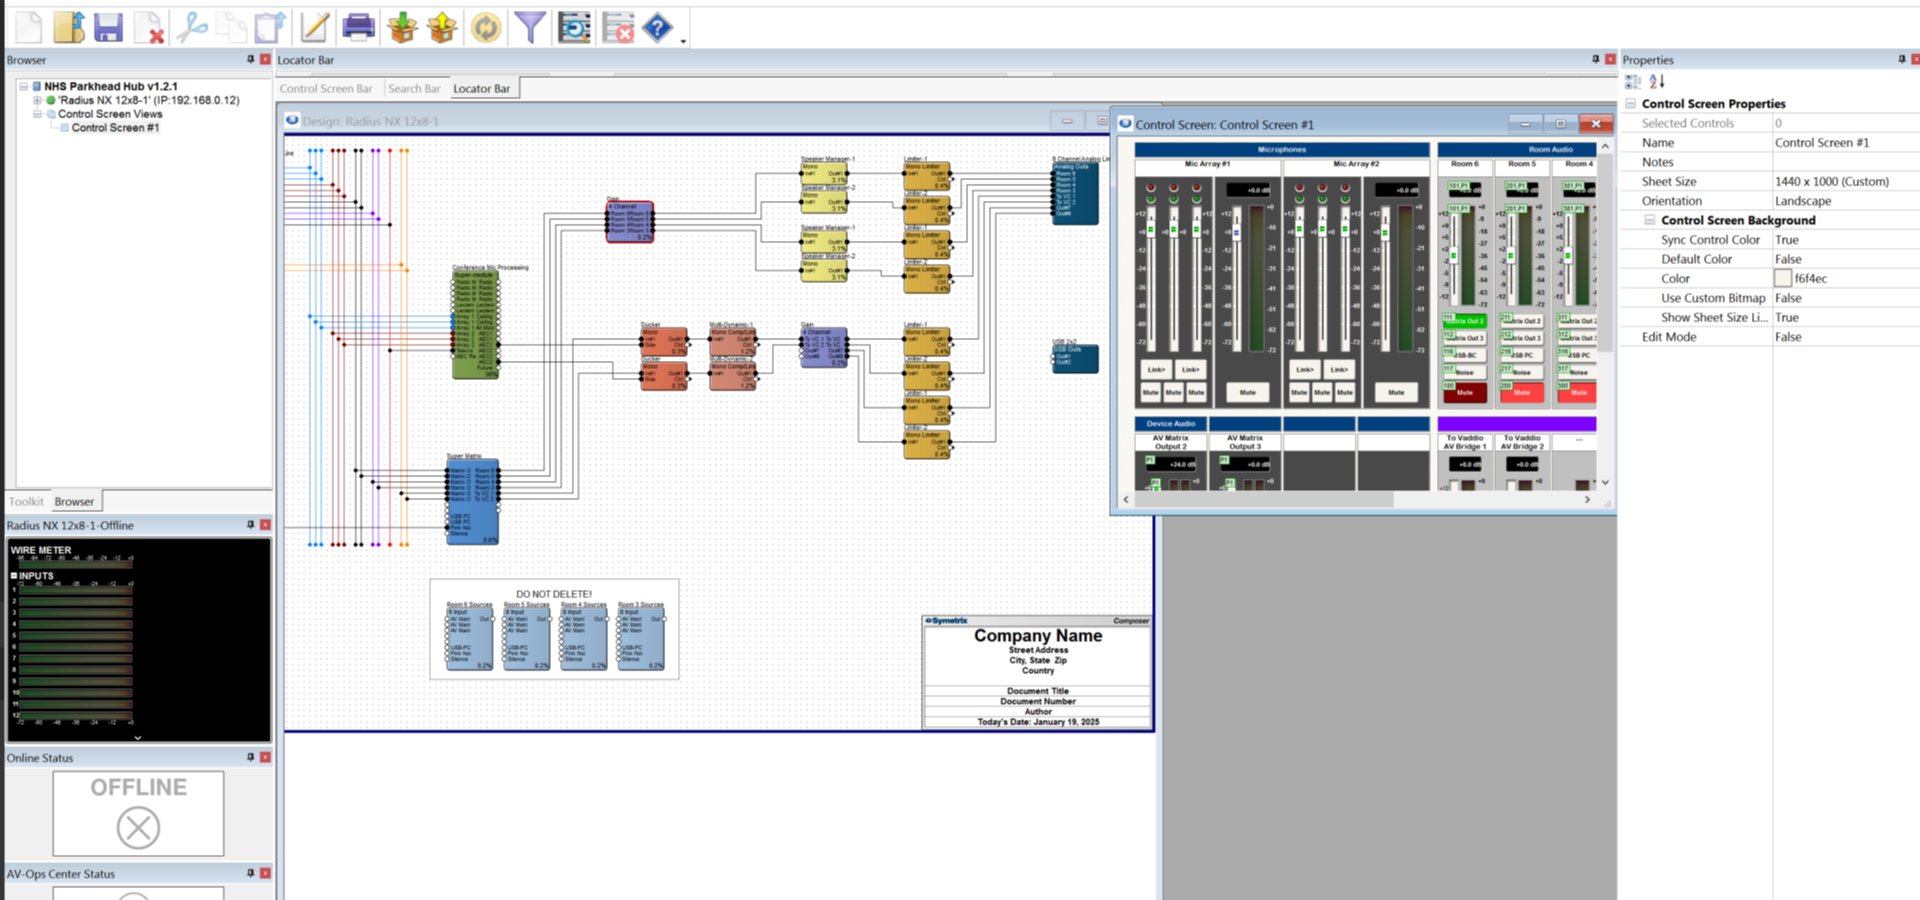Image resolution: width=1920 pixels, height=900 pixels.
Task: Click the yellow circular refresh icon
Action: 486,27
